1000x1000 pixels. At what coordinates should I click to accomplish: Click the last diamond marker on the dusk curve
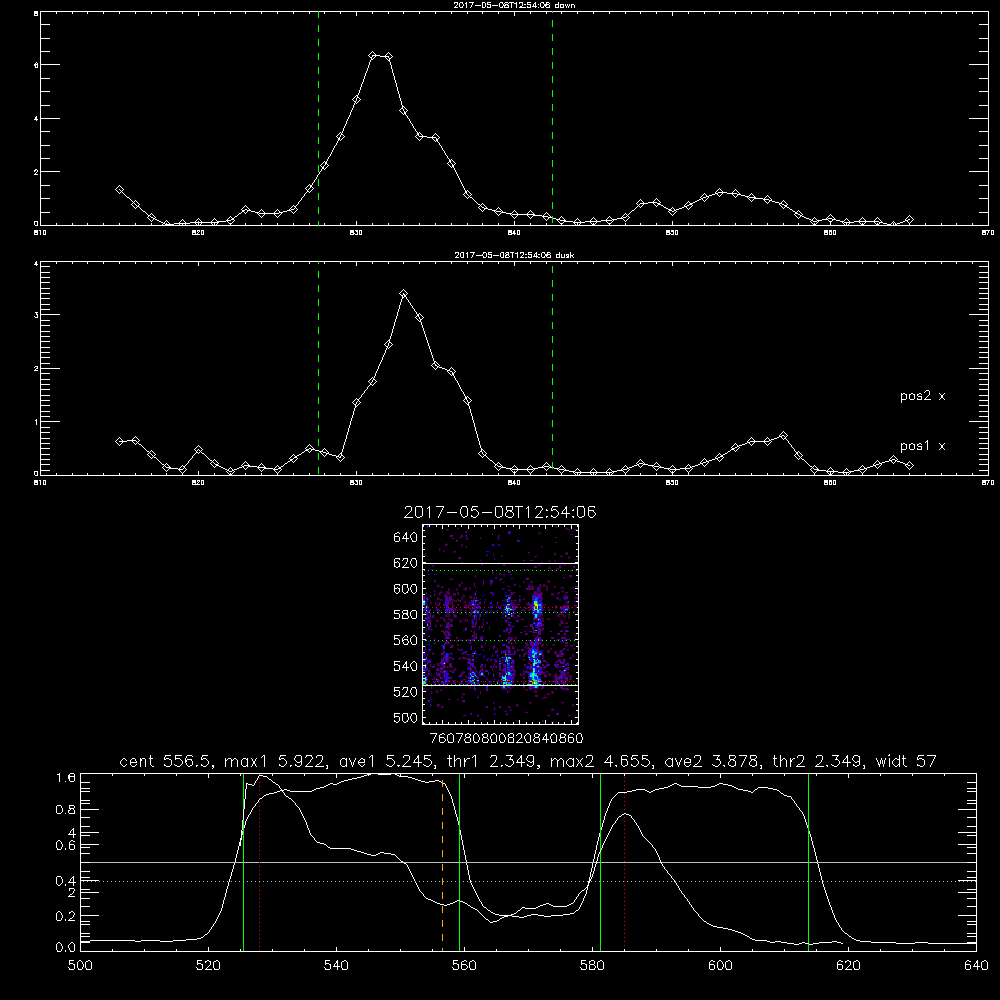(x=909, y=466)
